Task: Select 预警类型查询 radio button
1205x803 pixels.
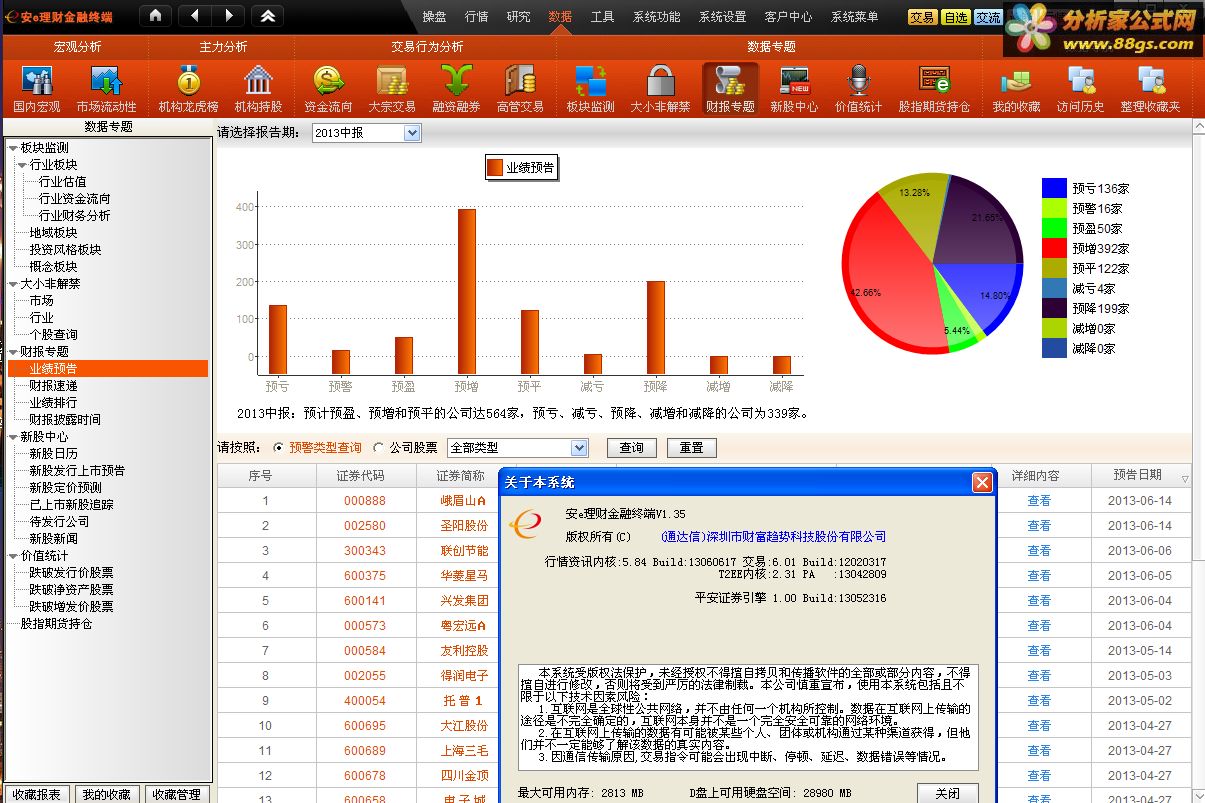Action: pyautogui.click(x=278, y=448)
